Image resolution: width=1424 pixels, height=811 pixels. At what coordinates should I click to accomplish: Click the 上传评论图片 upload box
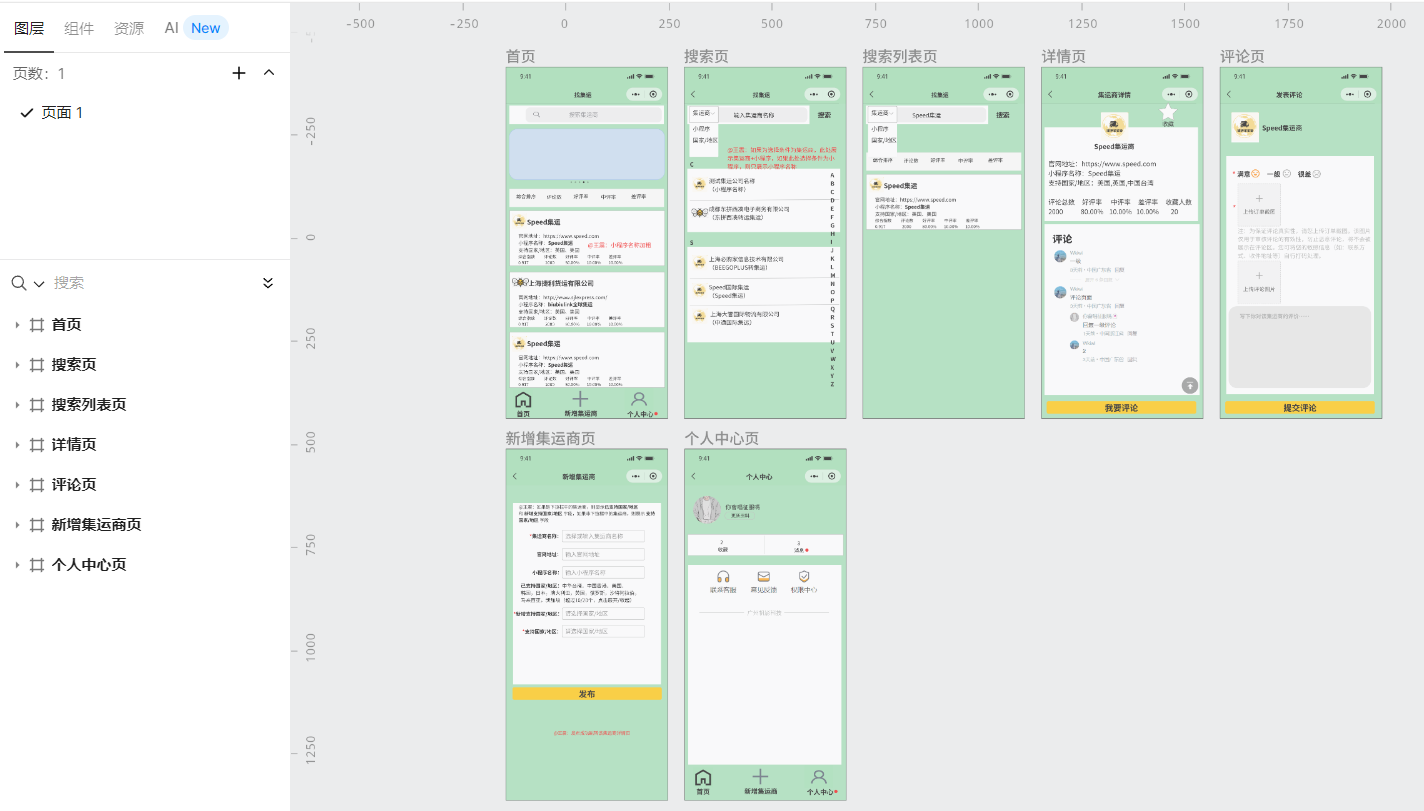point(1259,282)
